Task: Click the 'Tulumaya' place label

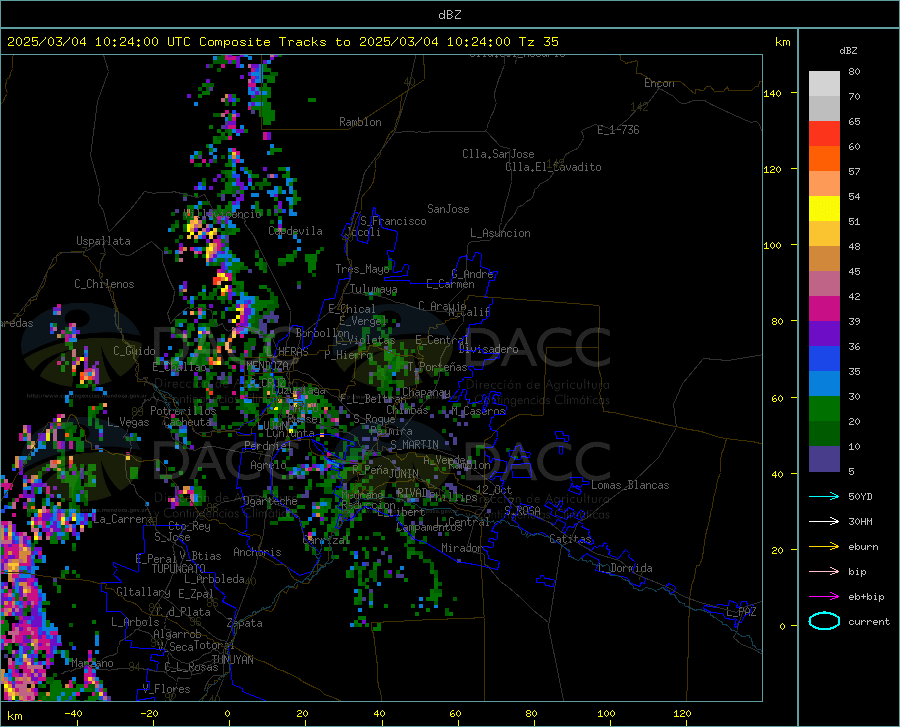Action: [x=373, y=289]
